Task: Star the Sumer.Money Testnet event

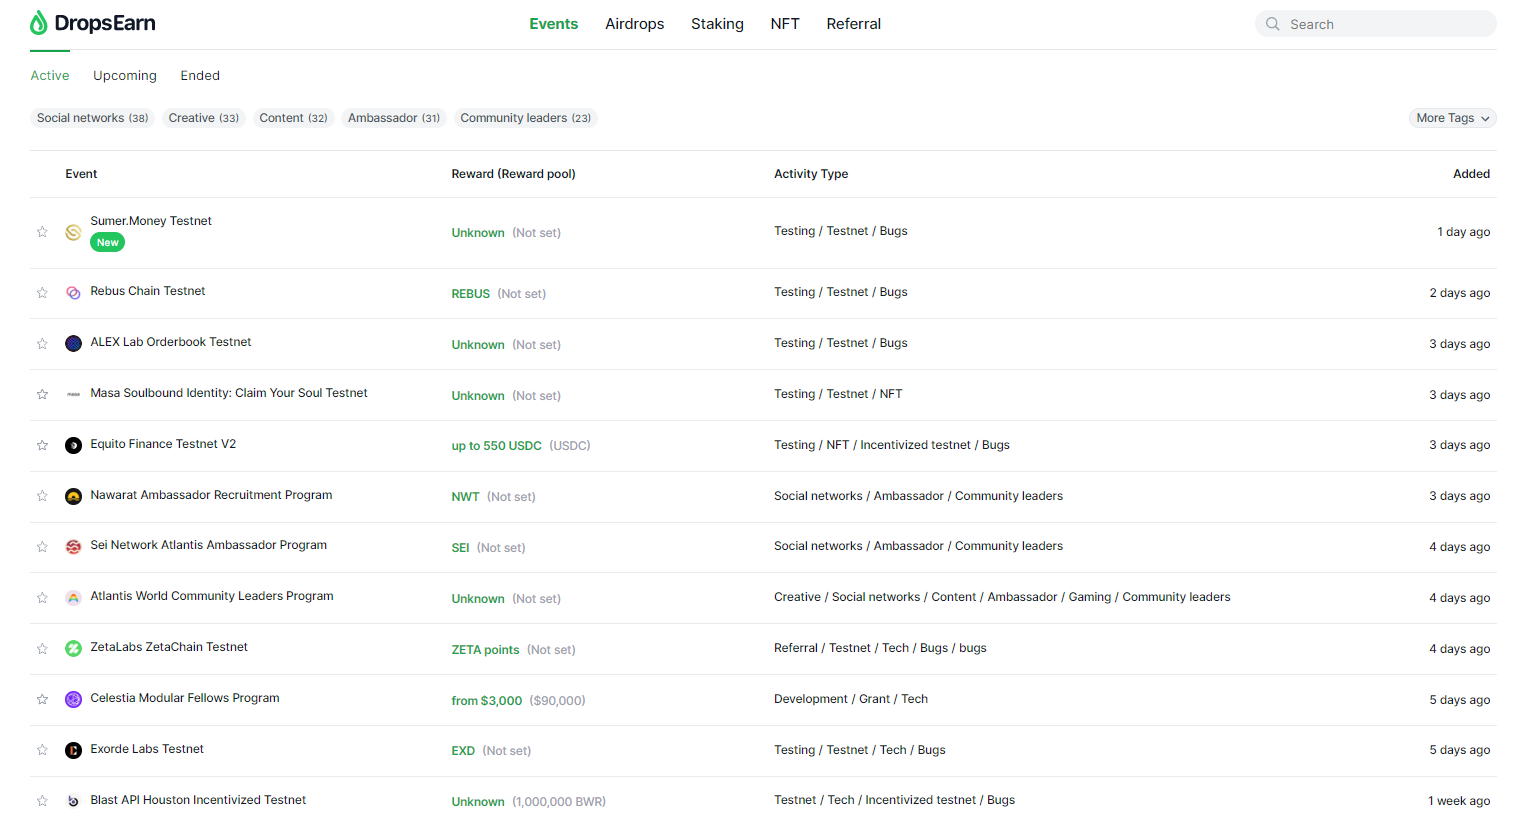Action: [x=42, y=232]
